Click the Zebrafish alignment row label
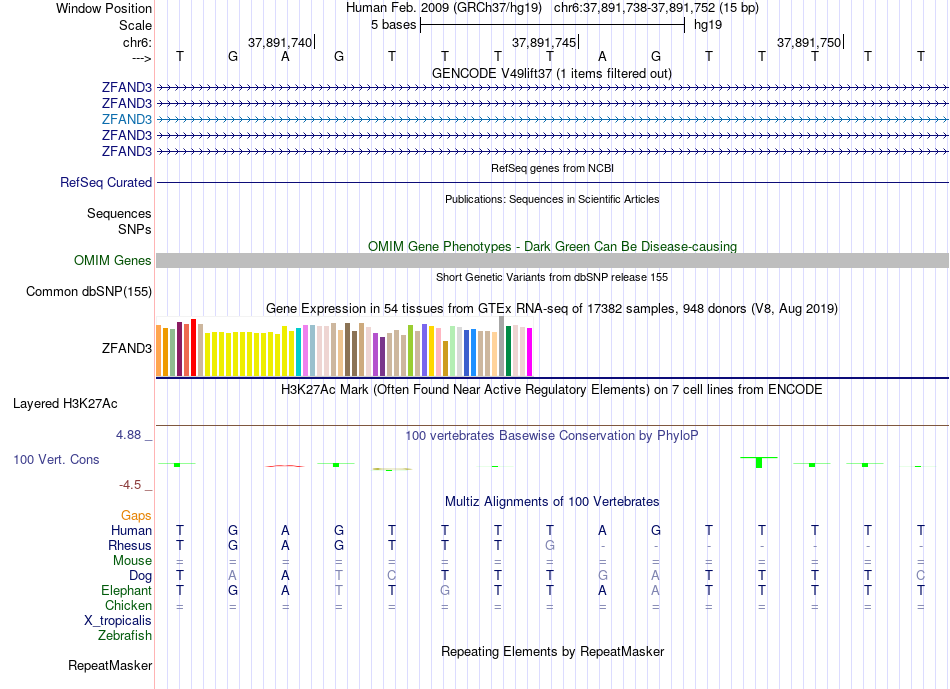 click(125, 636)
